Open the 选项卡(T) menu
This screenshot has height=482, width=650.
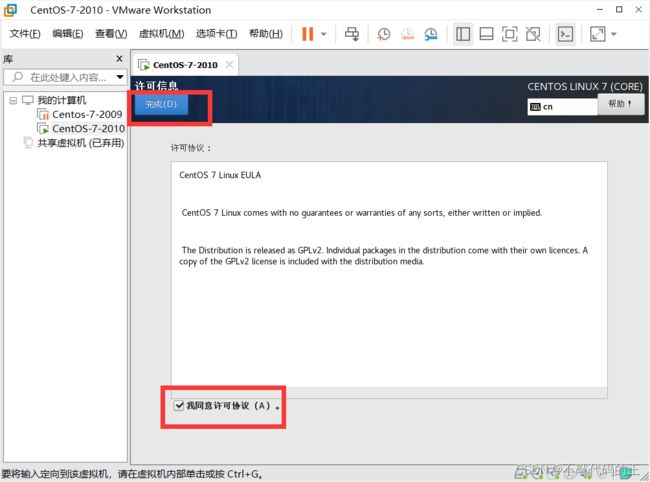click(216, 34)
